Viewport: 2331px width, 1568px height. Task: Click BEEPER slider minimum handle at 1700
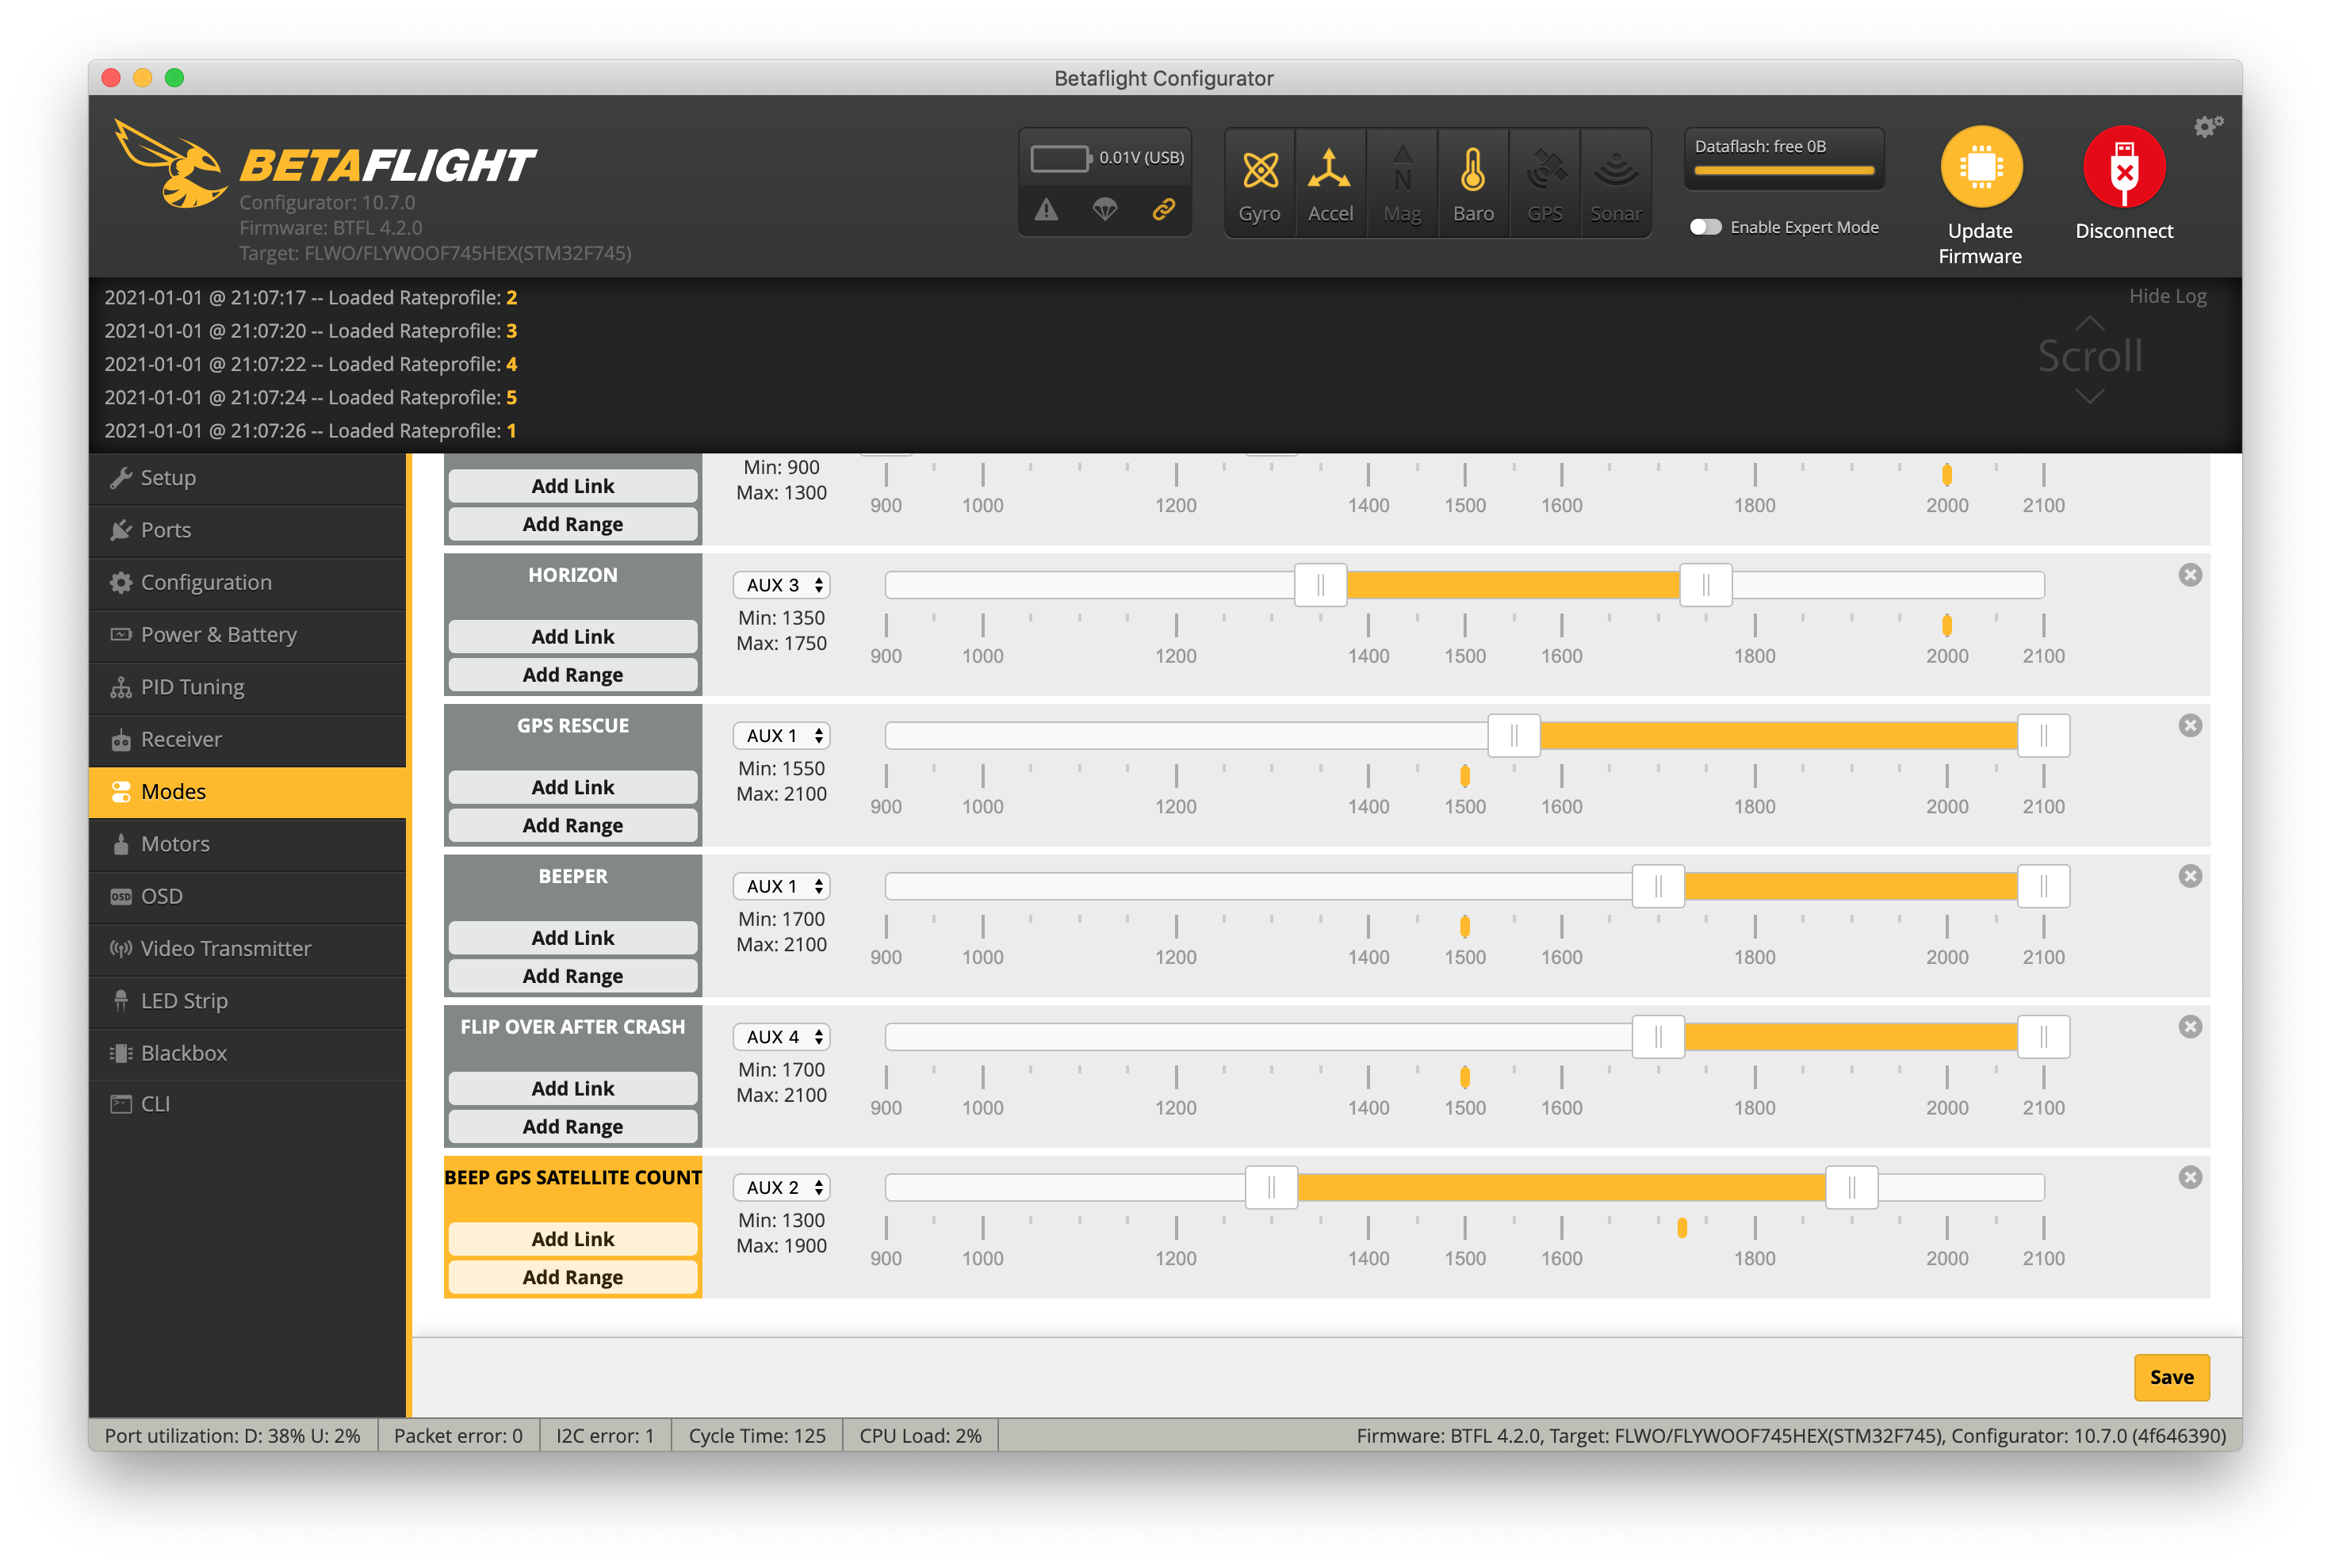(1658, 886)
